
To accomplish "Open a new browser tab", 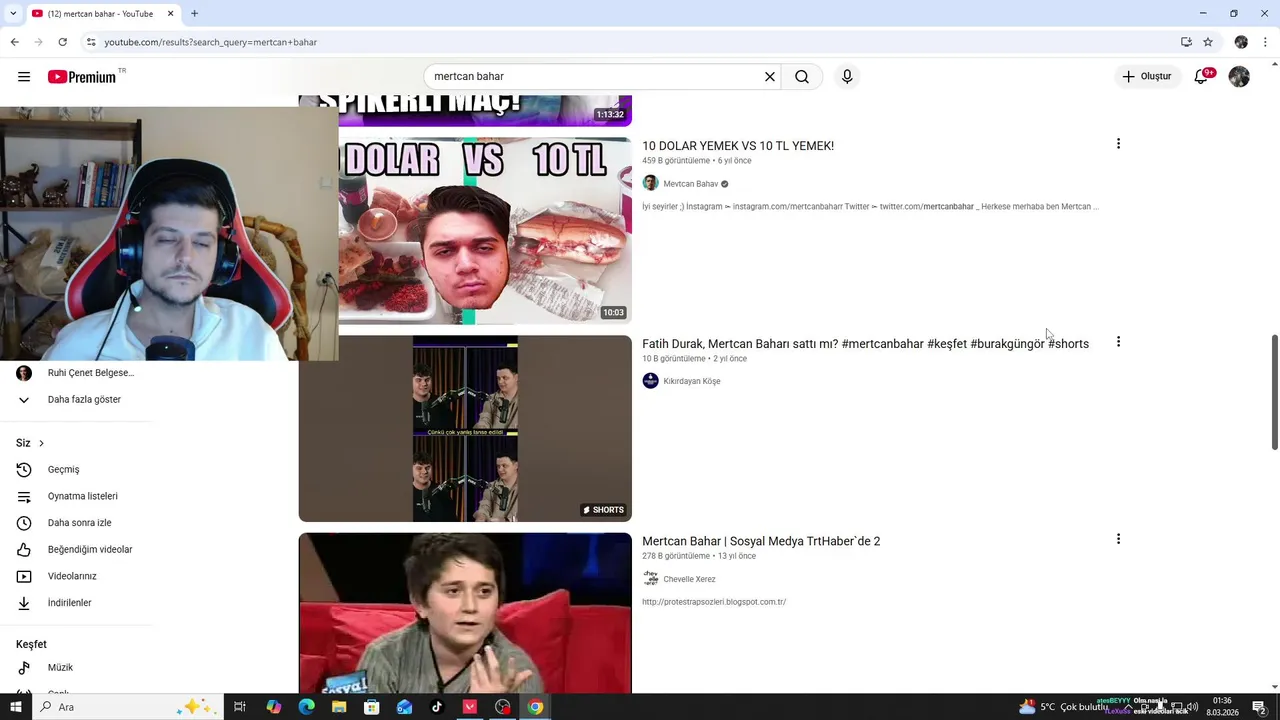I will coord(194,14).
